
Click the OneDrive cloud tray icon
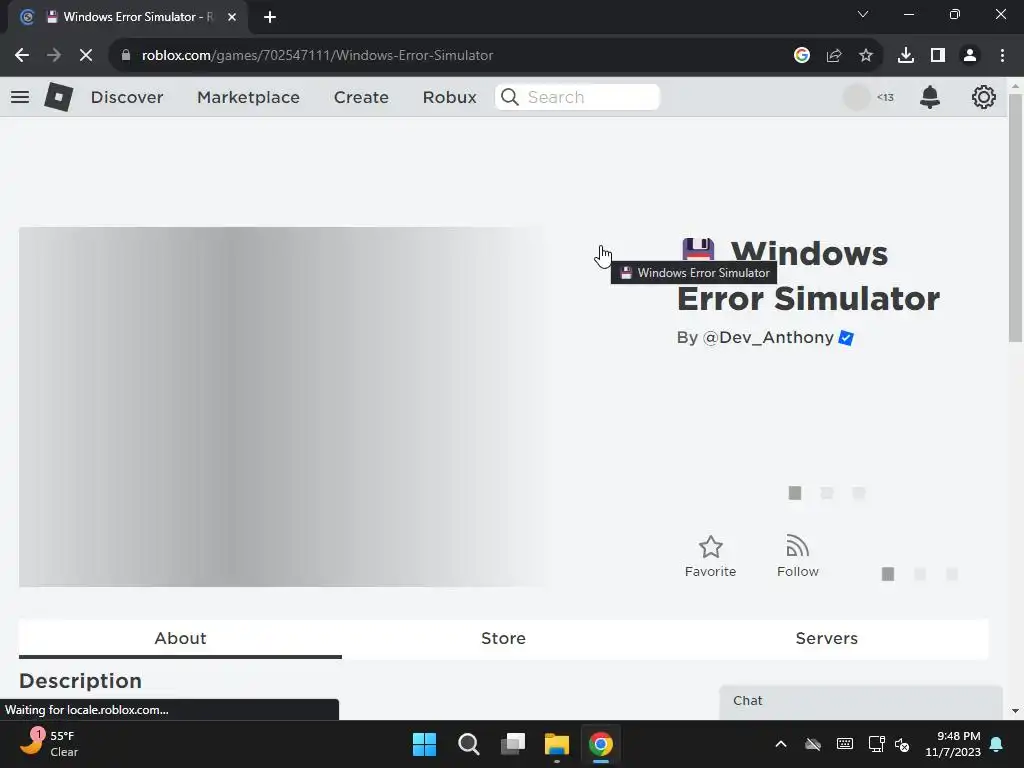(x=812, y=744)
